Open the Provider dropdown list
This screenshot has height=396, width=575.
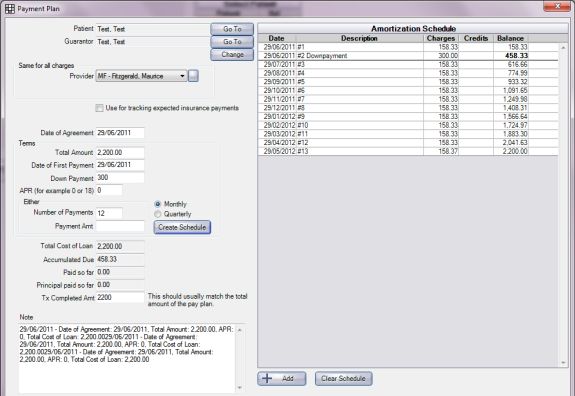pos(141,76)
